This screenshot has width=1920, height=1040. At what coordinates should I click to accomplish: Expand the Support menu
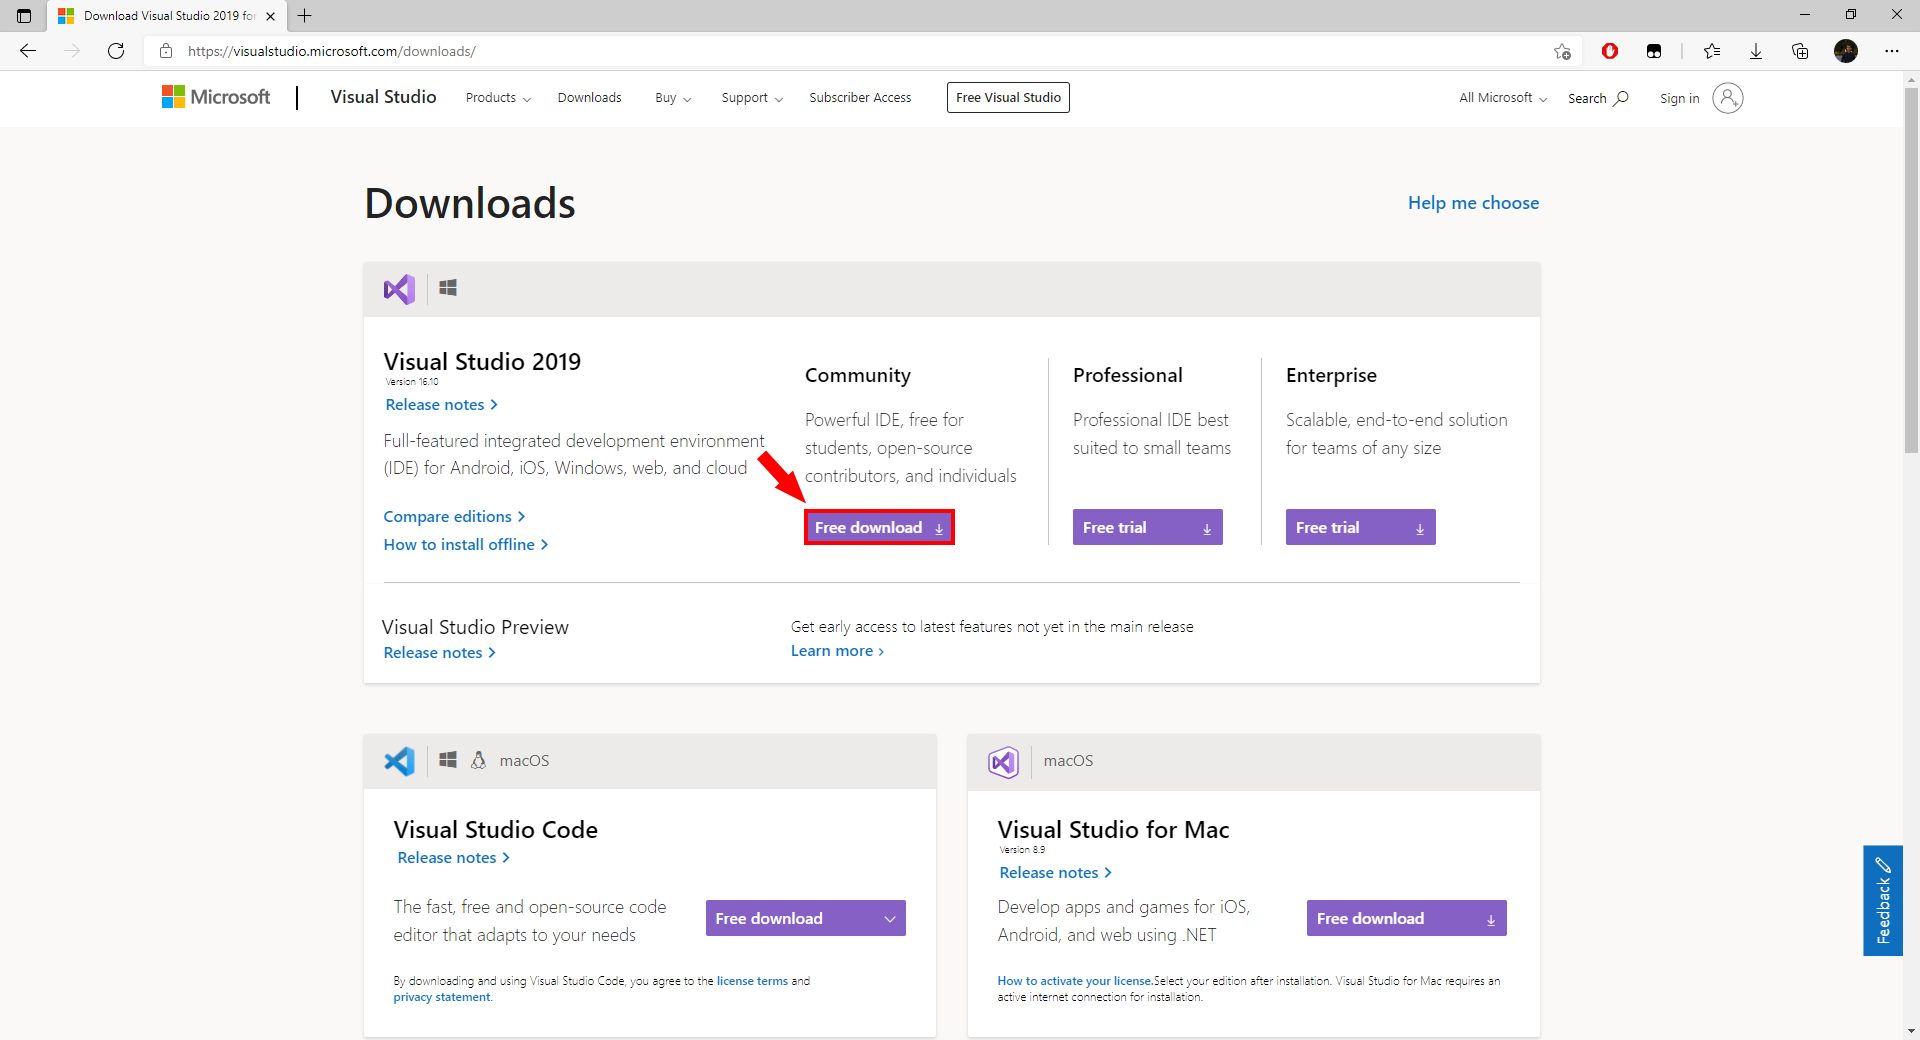tap(752, 98)
